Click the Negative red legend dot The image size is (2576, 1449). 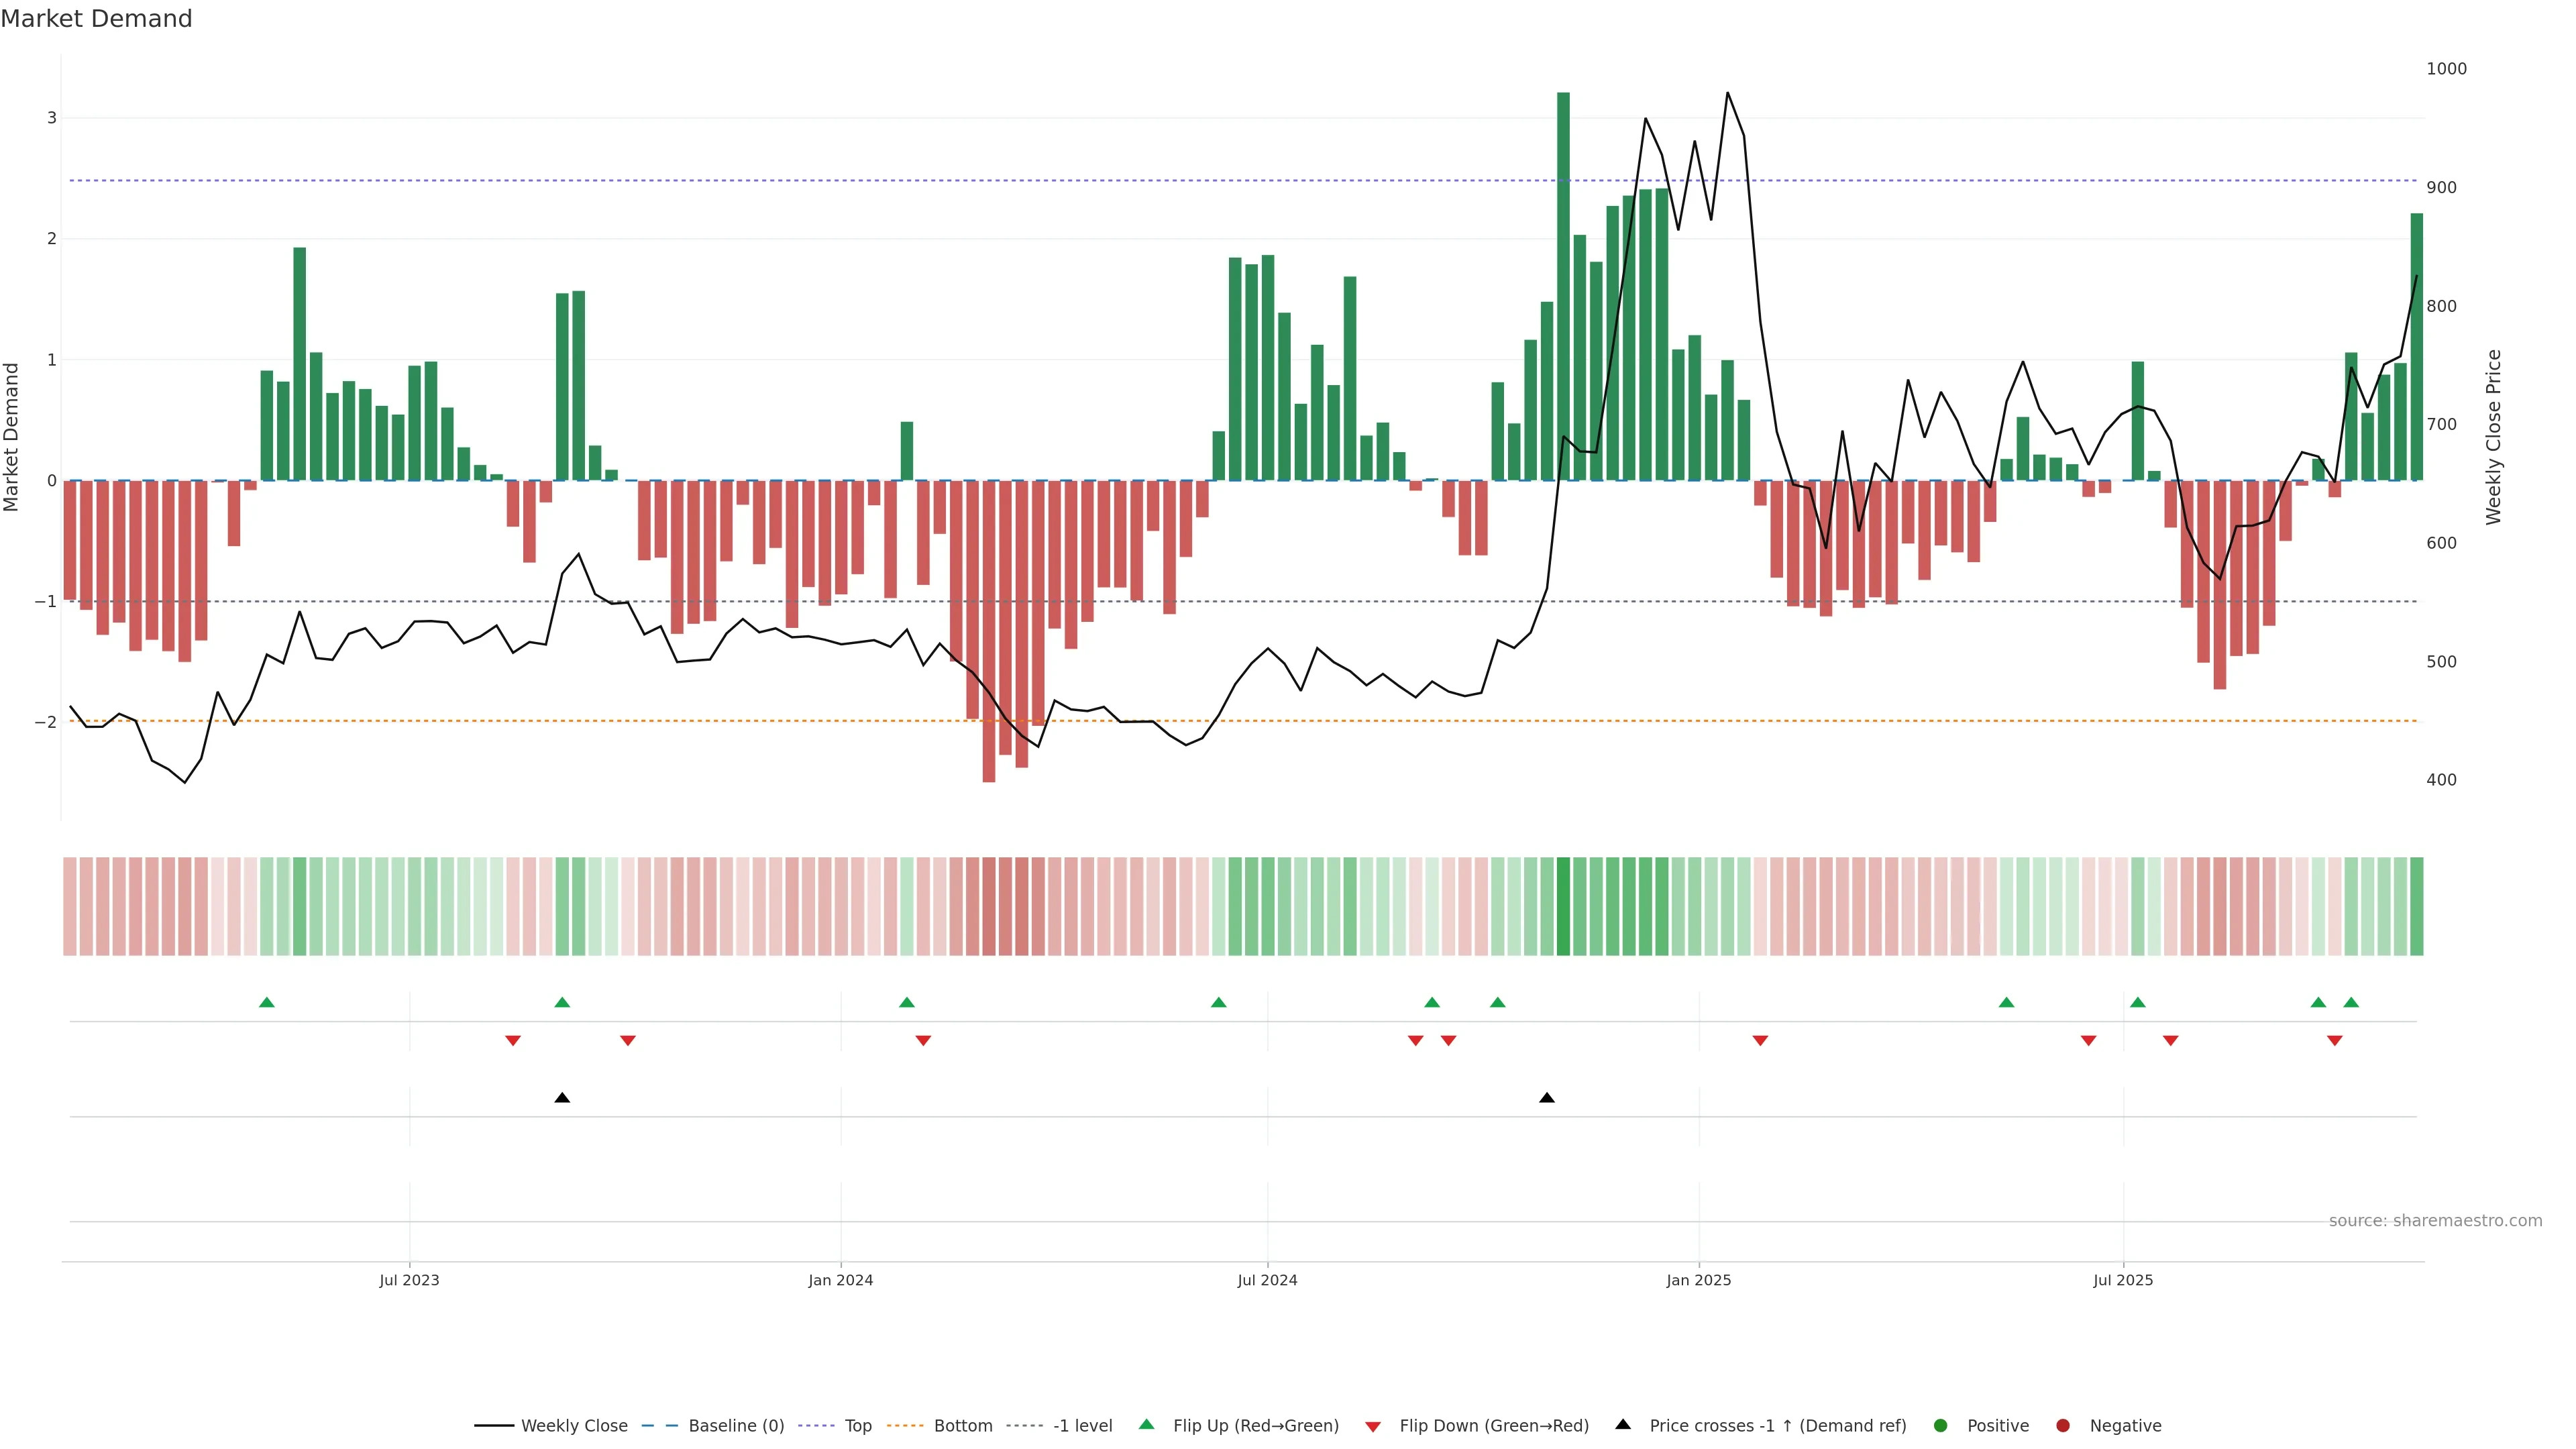tap(2063, 1426)
